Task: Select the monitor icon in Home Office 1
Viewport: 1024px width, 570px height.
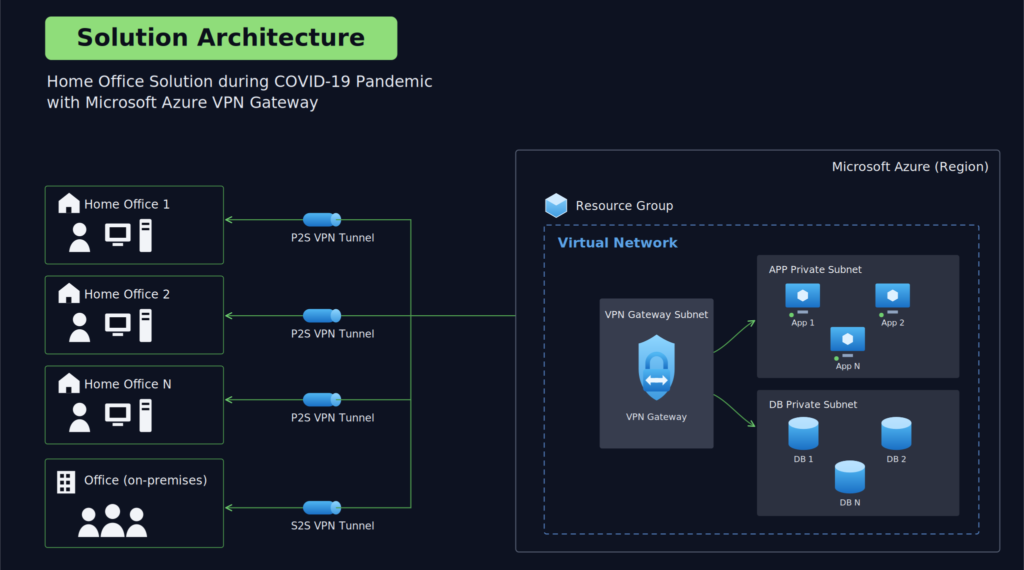Action: [118, 235]
